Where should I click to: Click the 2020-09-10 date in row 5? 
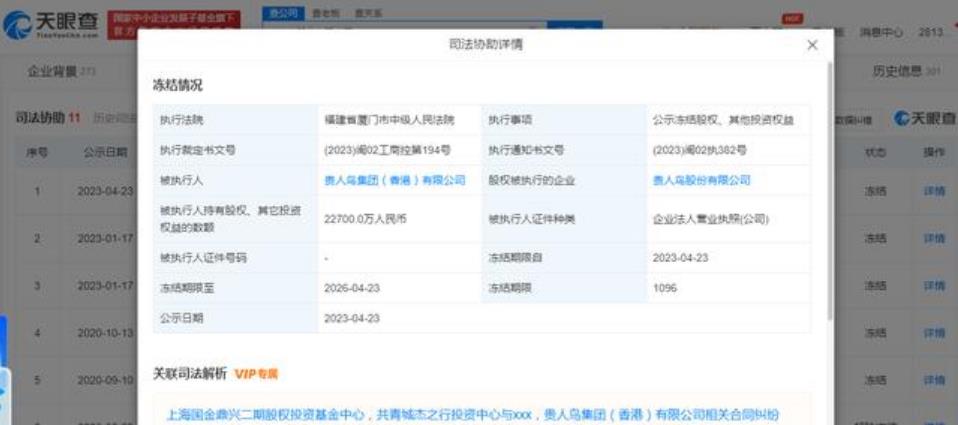(106, 380)
